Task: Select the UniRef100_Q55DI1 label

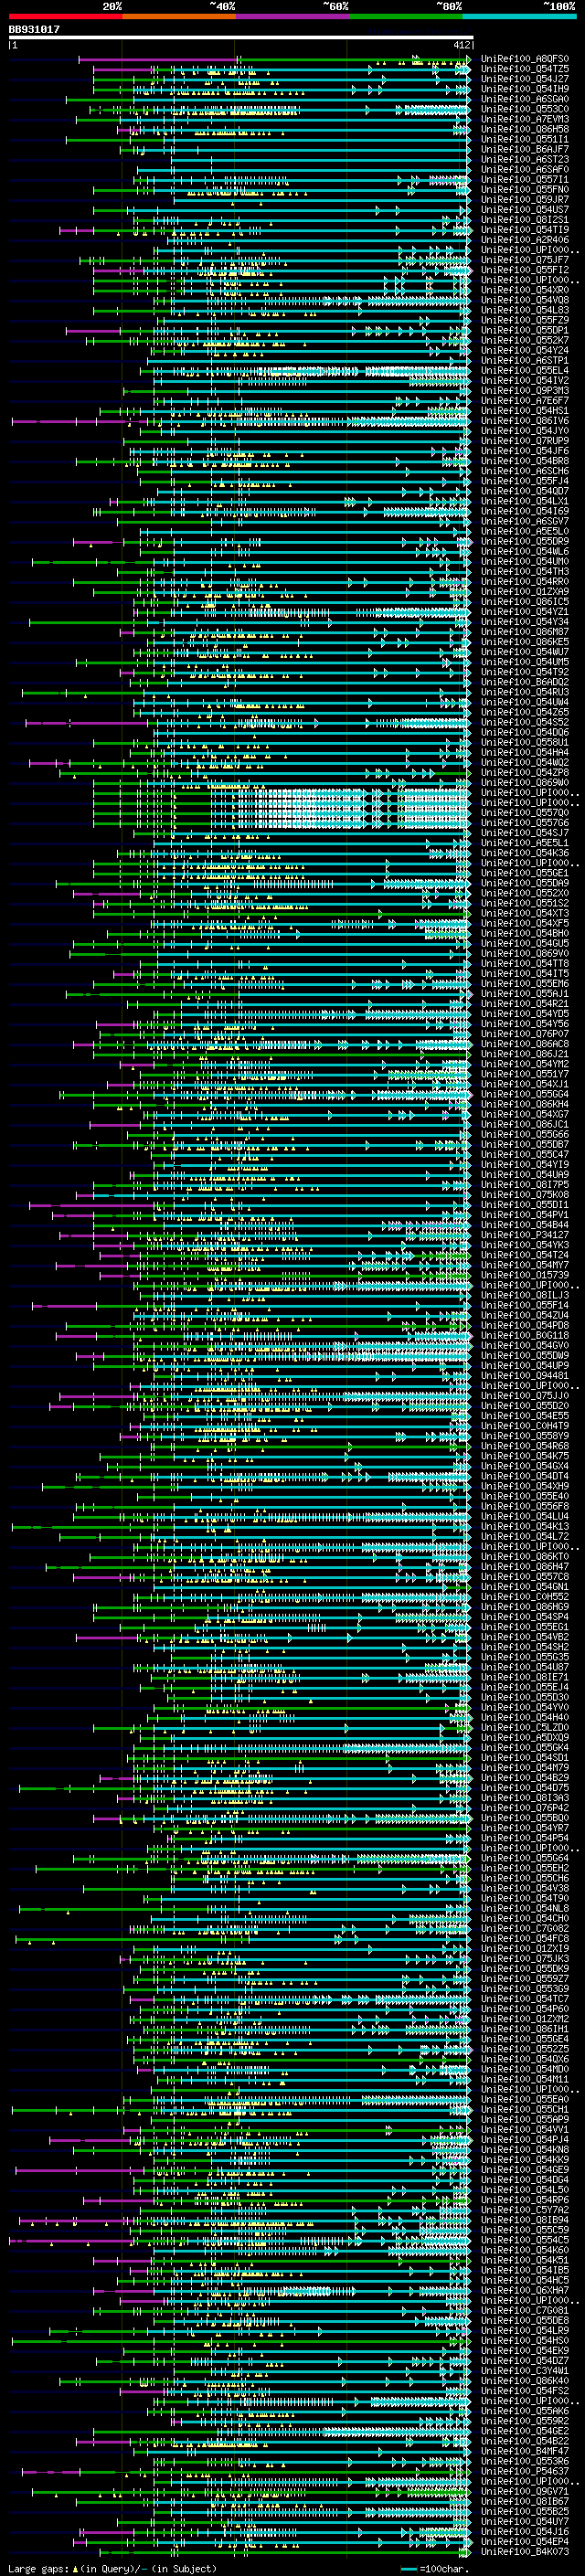Action: pyautogui.click(x=525, y=1204)
